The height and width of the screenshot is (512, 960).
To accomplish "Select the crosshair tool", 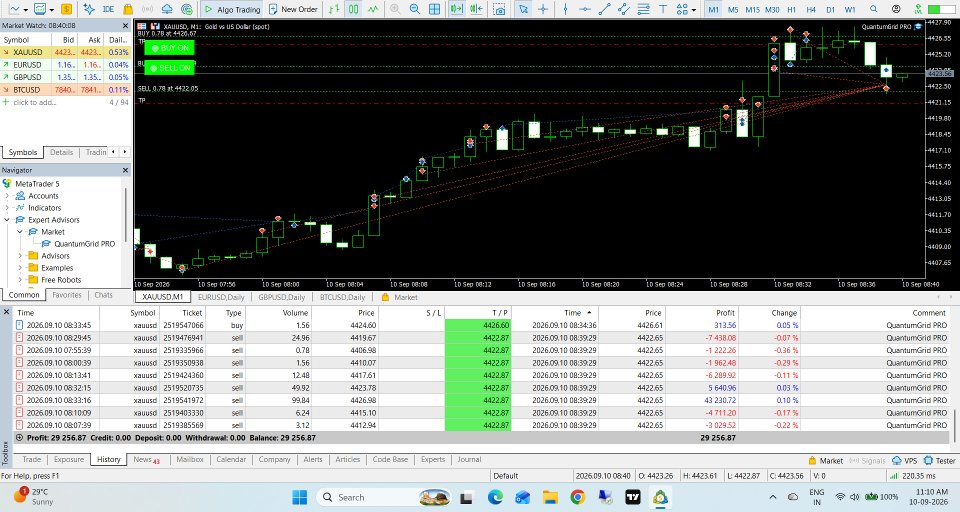I will click(543, 9).
